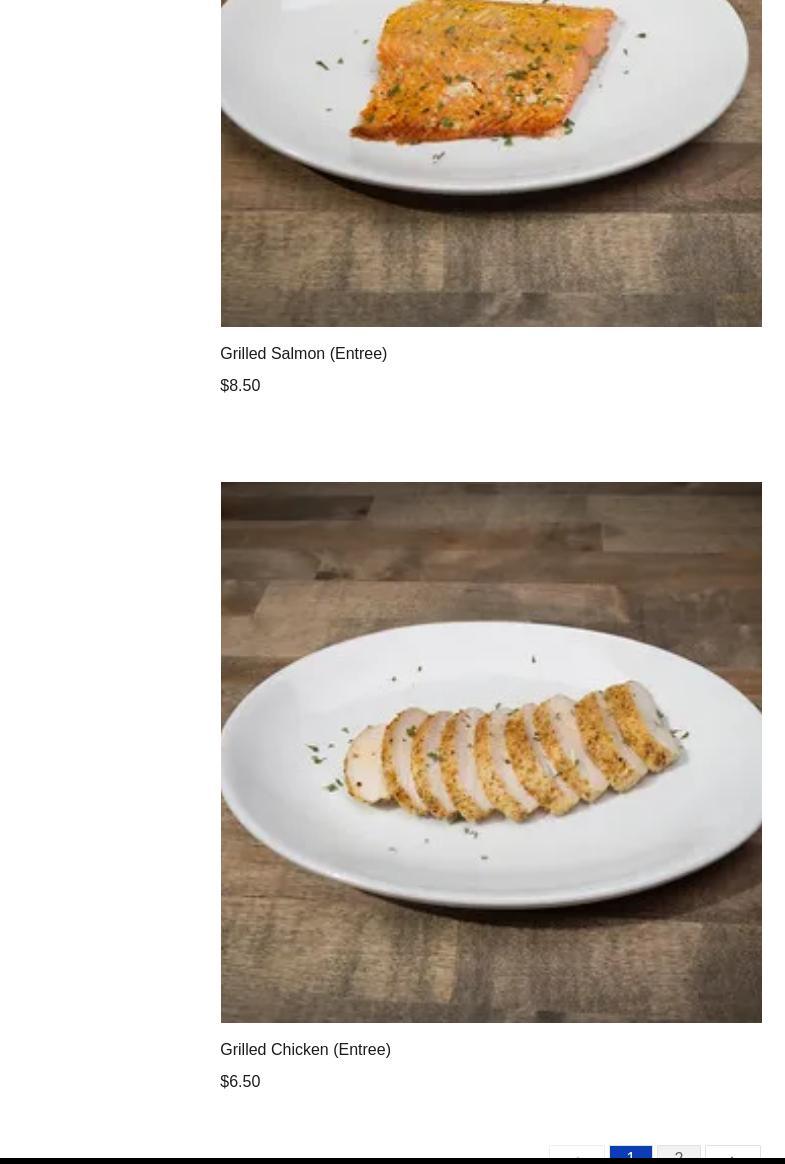The height and width of the screenshot is (1164, 785).
Task: Select the sliced chicken breast on the plate
Action: 512,753
